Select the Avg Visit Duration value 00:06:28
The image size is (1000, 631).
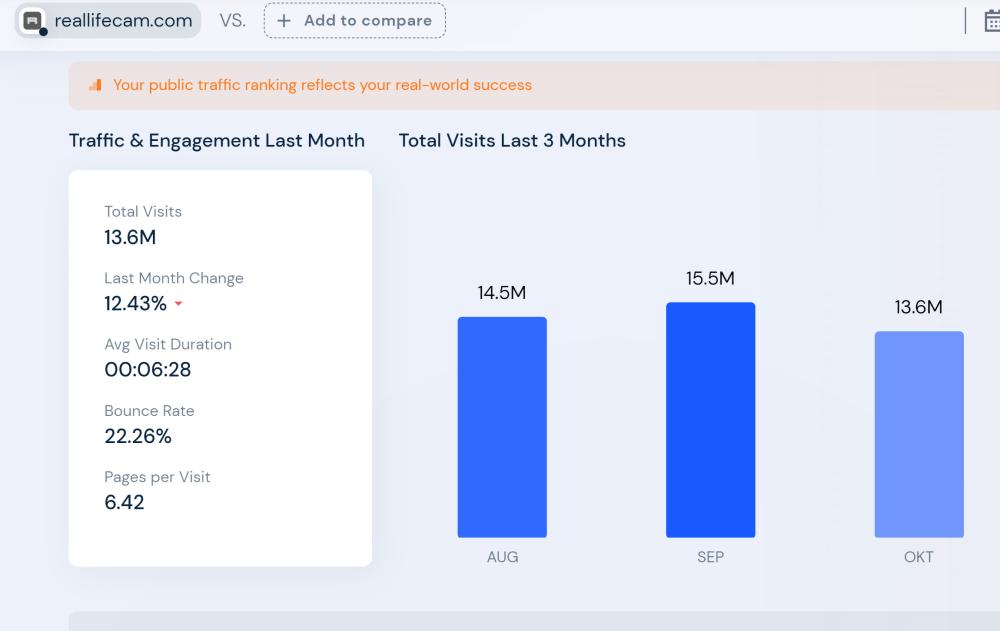pos(148,370)
